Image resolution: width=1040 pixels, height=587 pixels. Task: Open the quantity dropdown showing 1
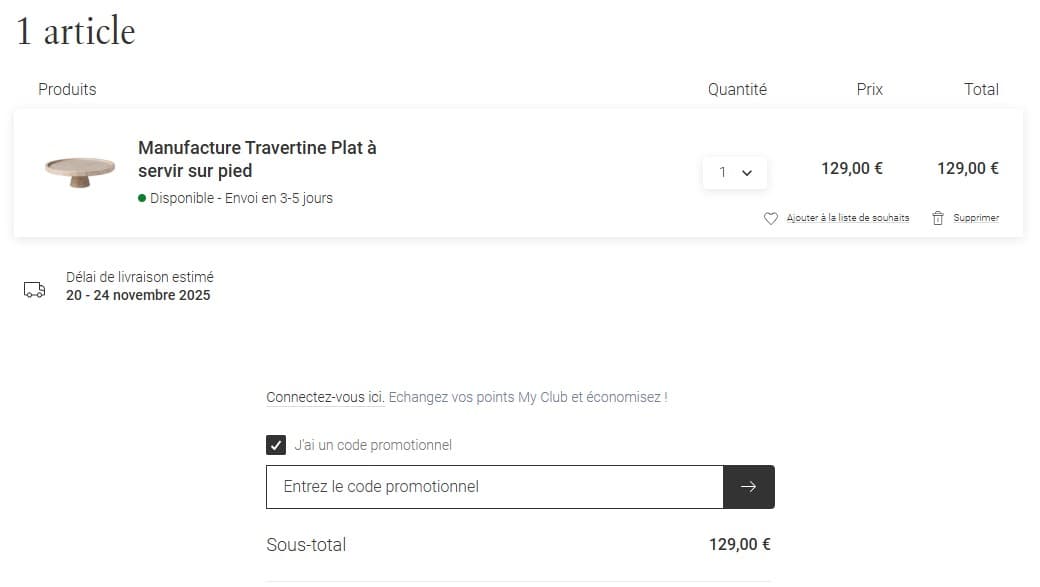point(734,172)
